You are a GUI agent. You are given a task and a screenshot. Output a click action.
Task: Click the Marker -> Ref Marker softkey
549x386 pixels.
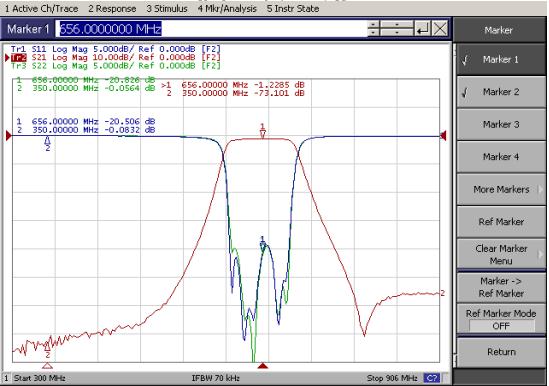(501, 287)
